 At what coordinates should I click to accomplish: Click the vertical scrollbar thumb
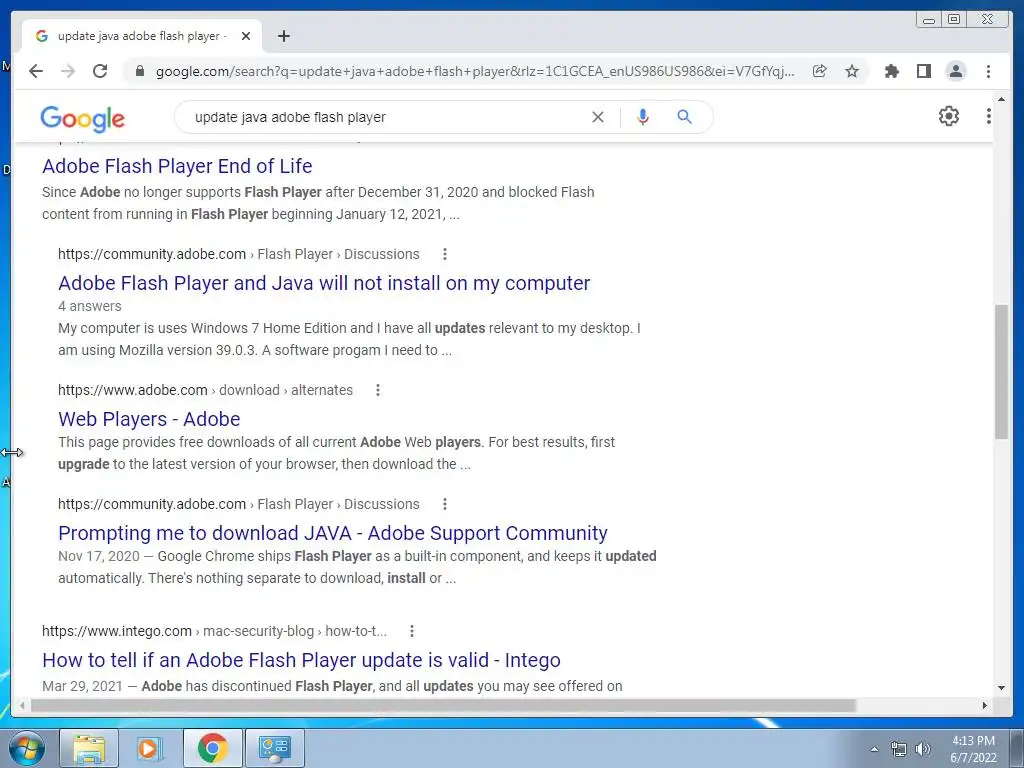tap(1001, 372)
